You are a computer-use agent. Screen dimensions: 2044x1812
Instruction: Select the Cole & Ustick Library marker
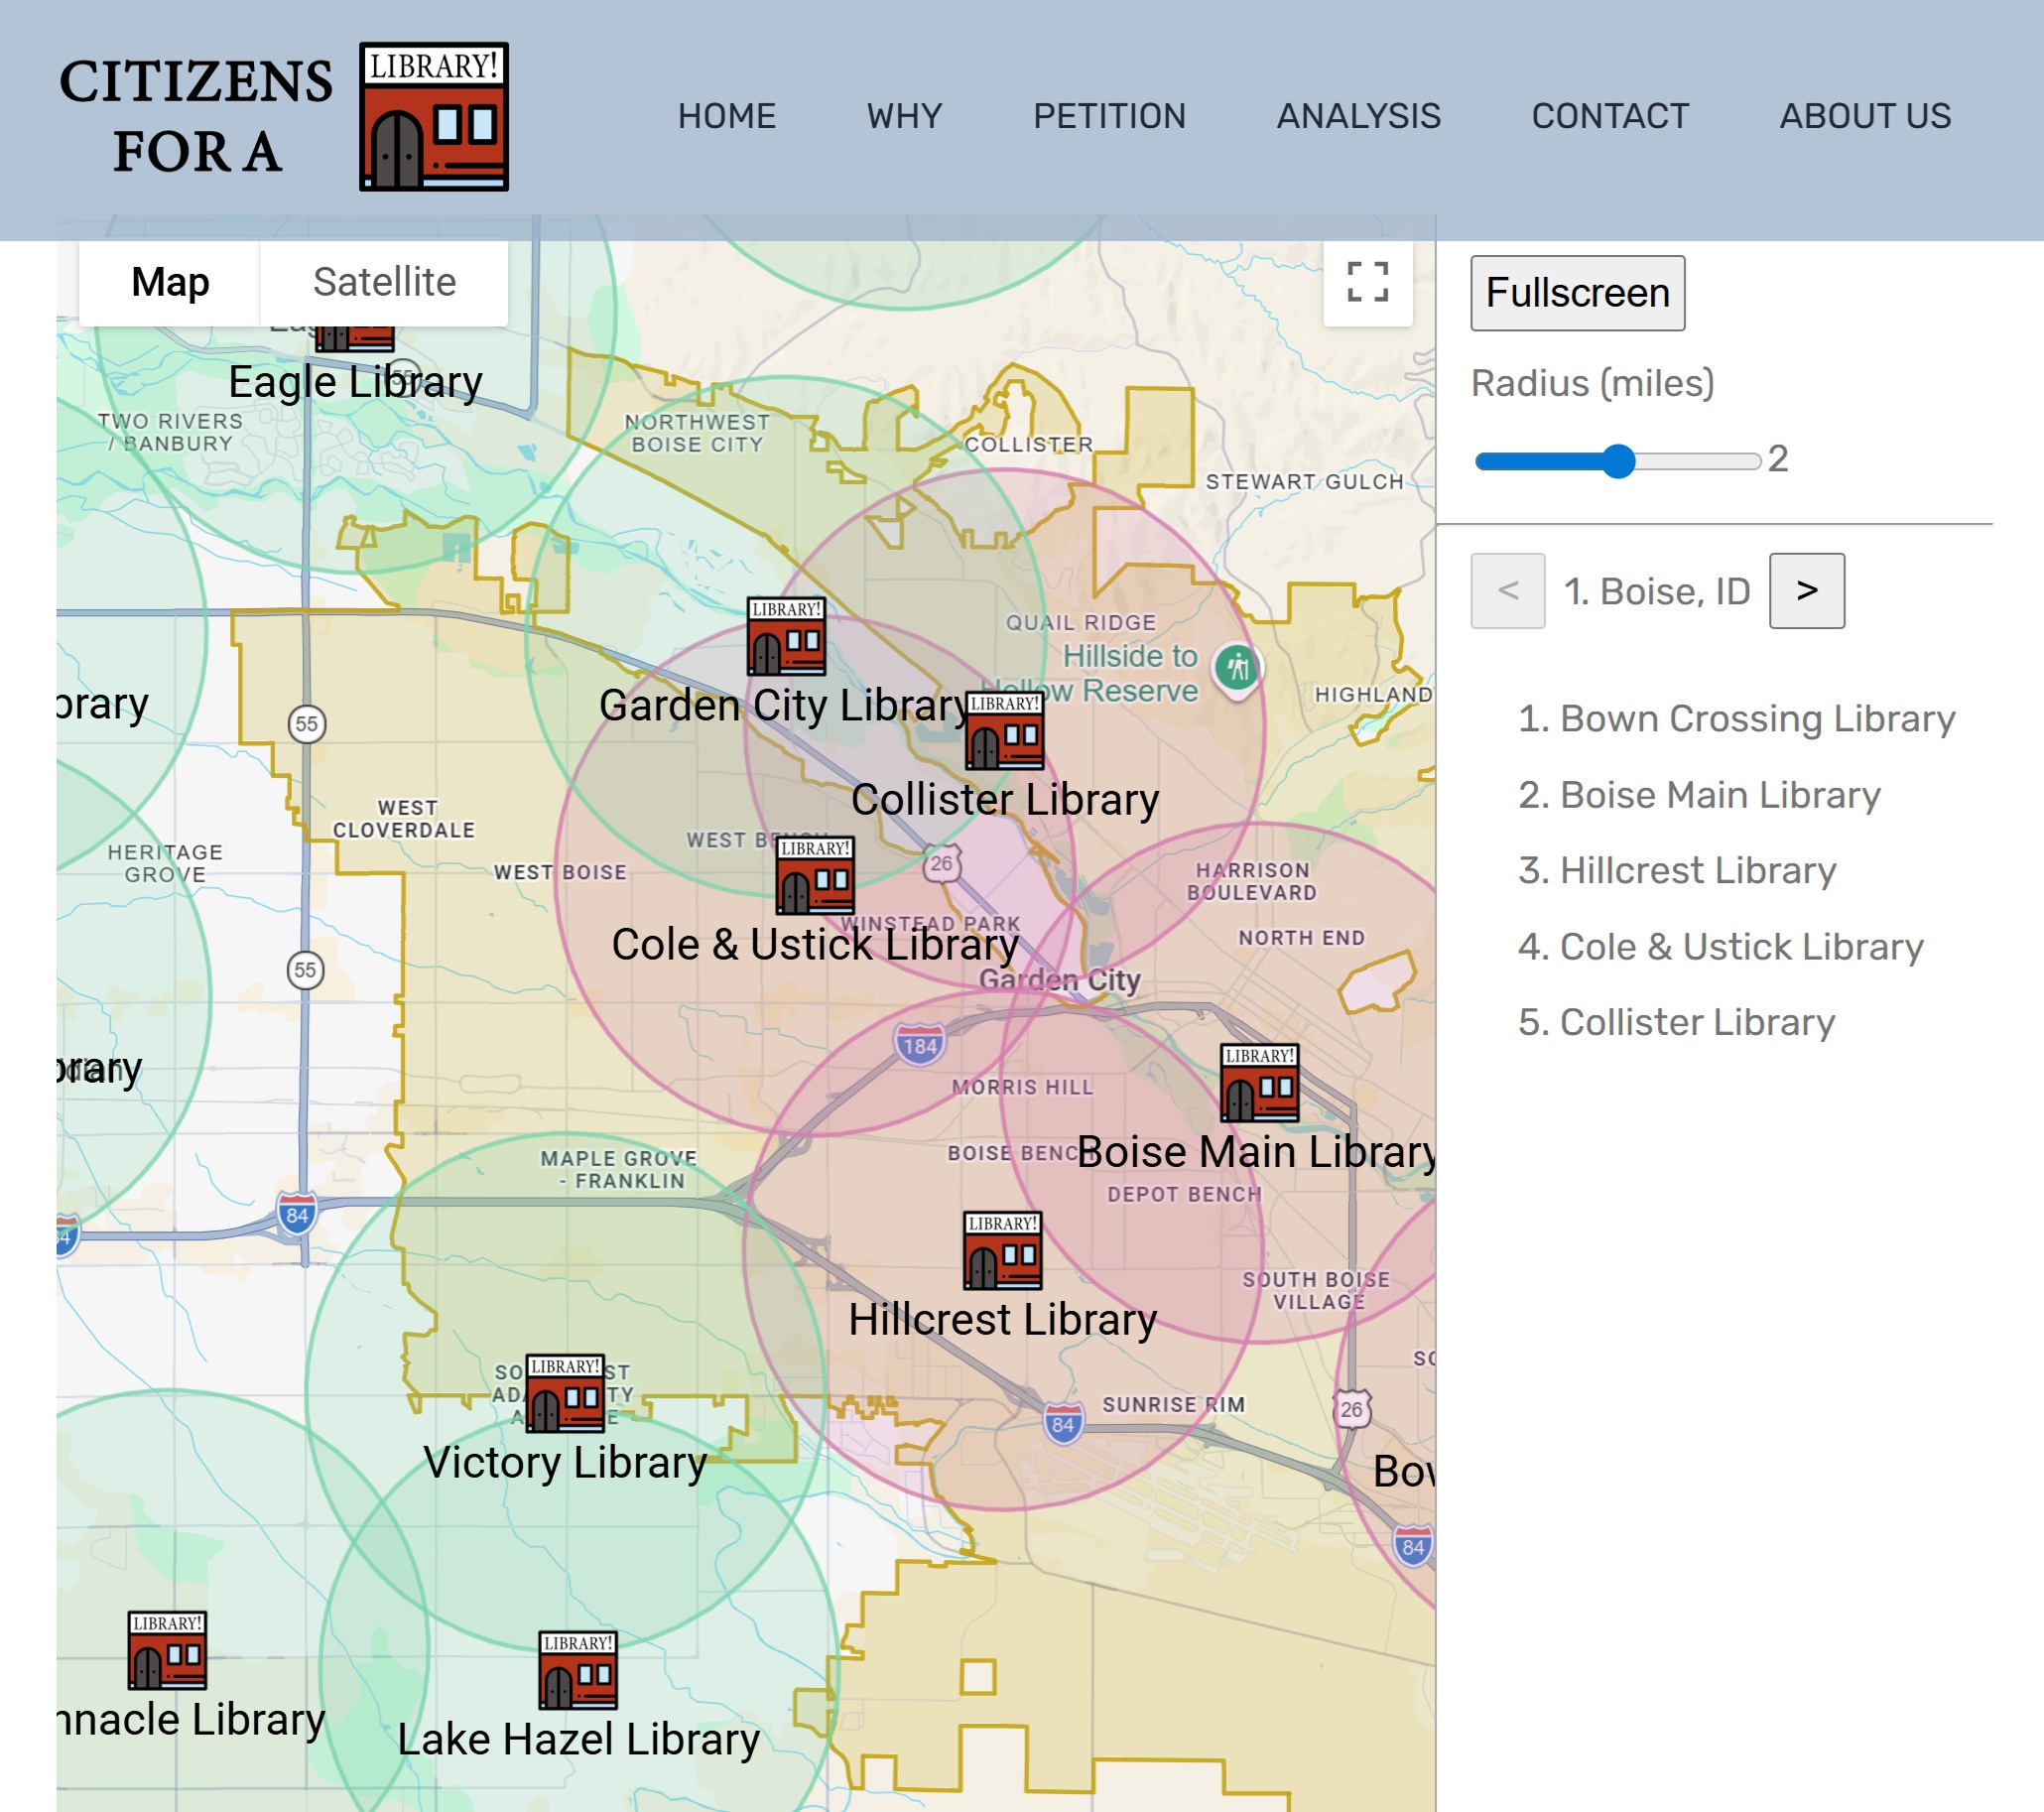click(x=815, y=876)
